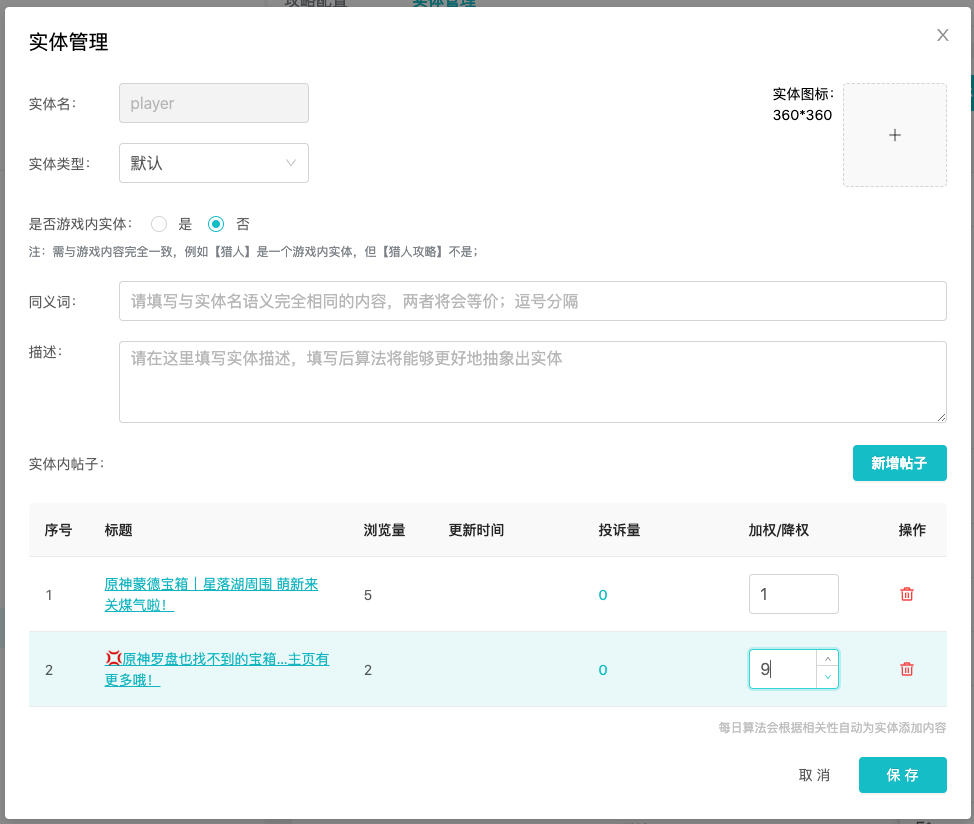This screenshot has width=974, height=824.
Task: Click the 新增帖子 button
Action: 899,463
